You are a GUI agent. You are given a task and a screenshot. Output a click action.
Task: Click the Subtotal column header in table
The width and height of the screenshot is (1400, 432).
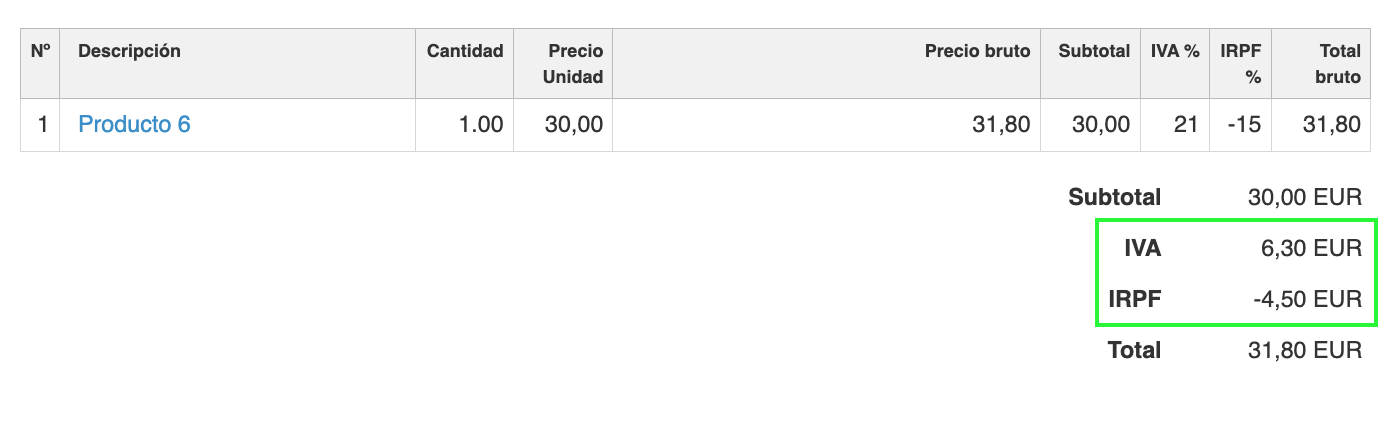pyautogui.click(x=1094, y=51)
